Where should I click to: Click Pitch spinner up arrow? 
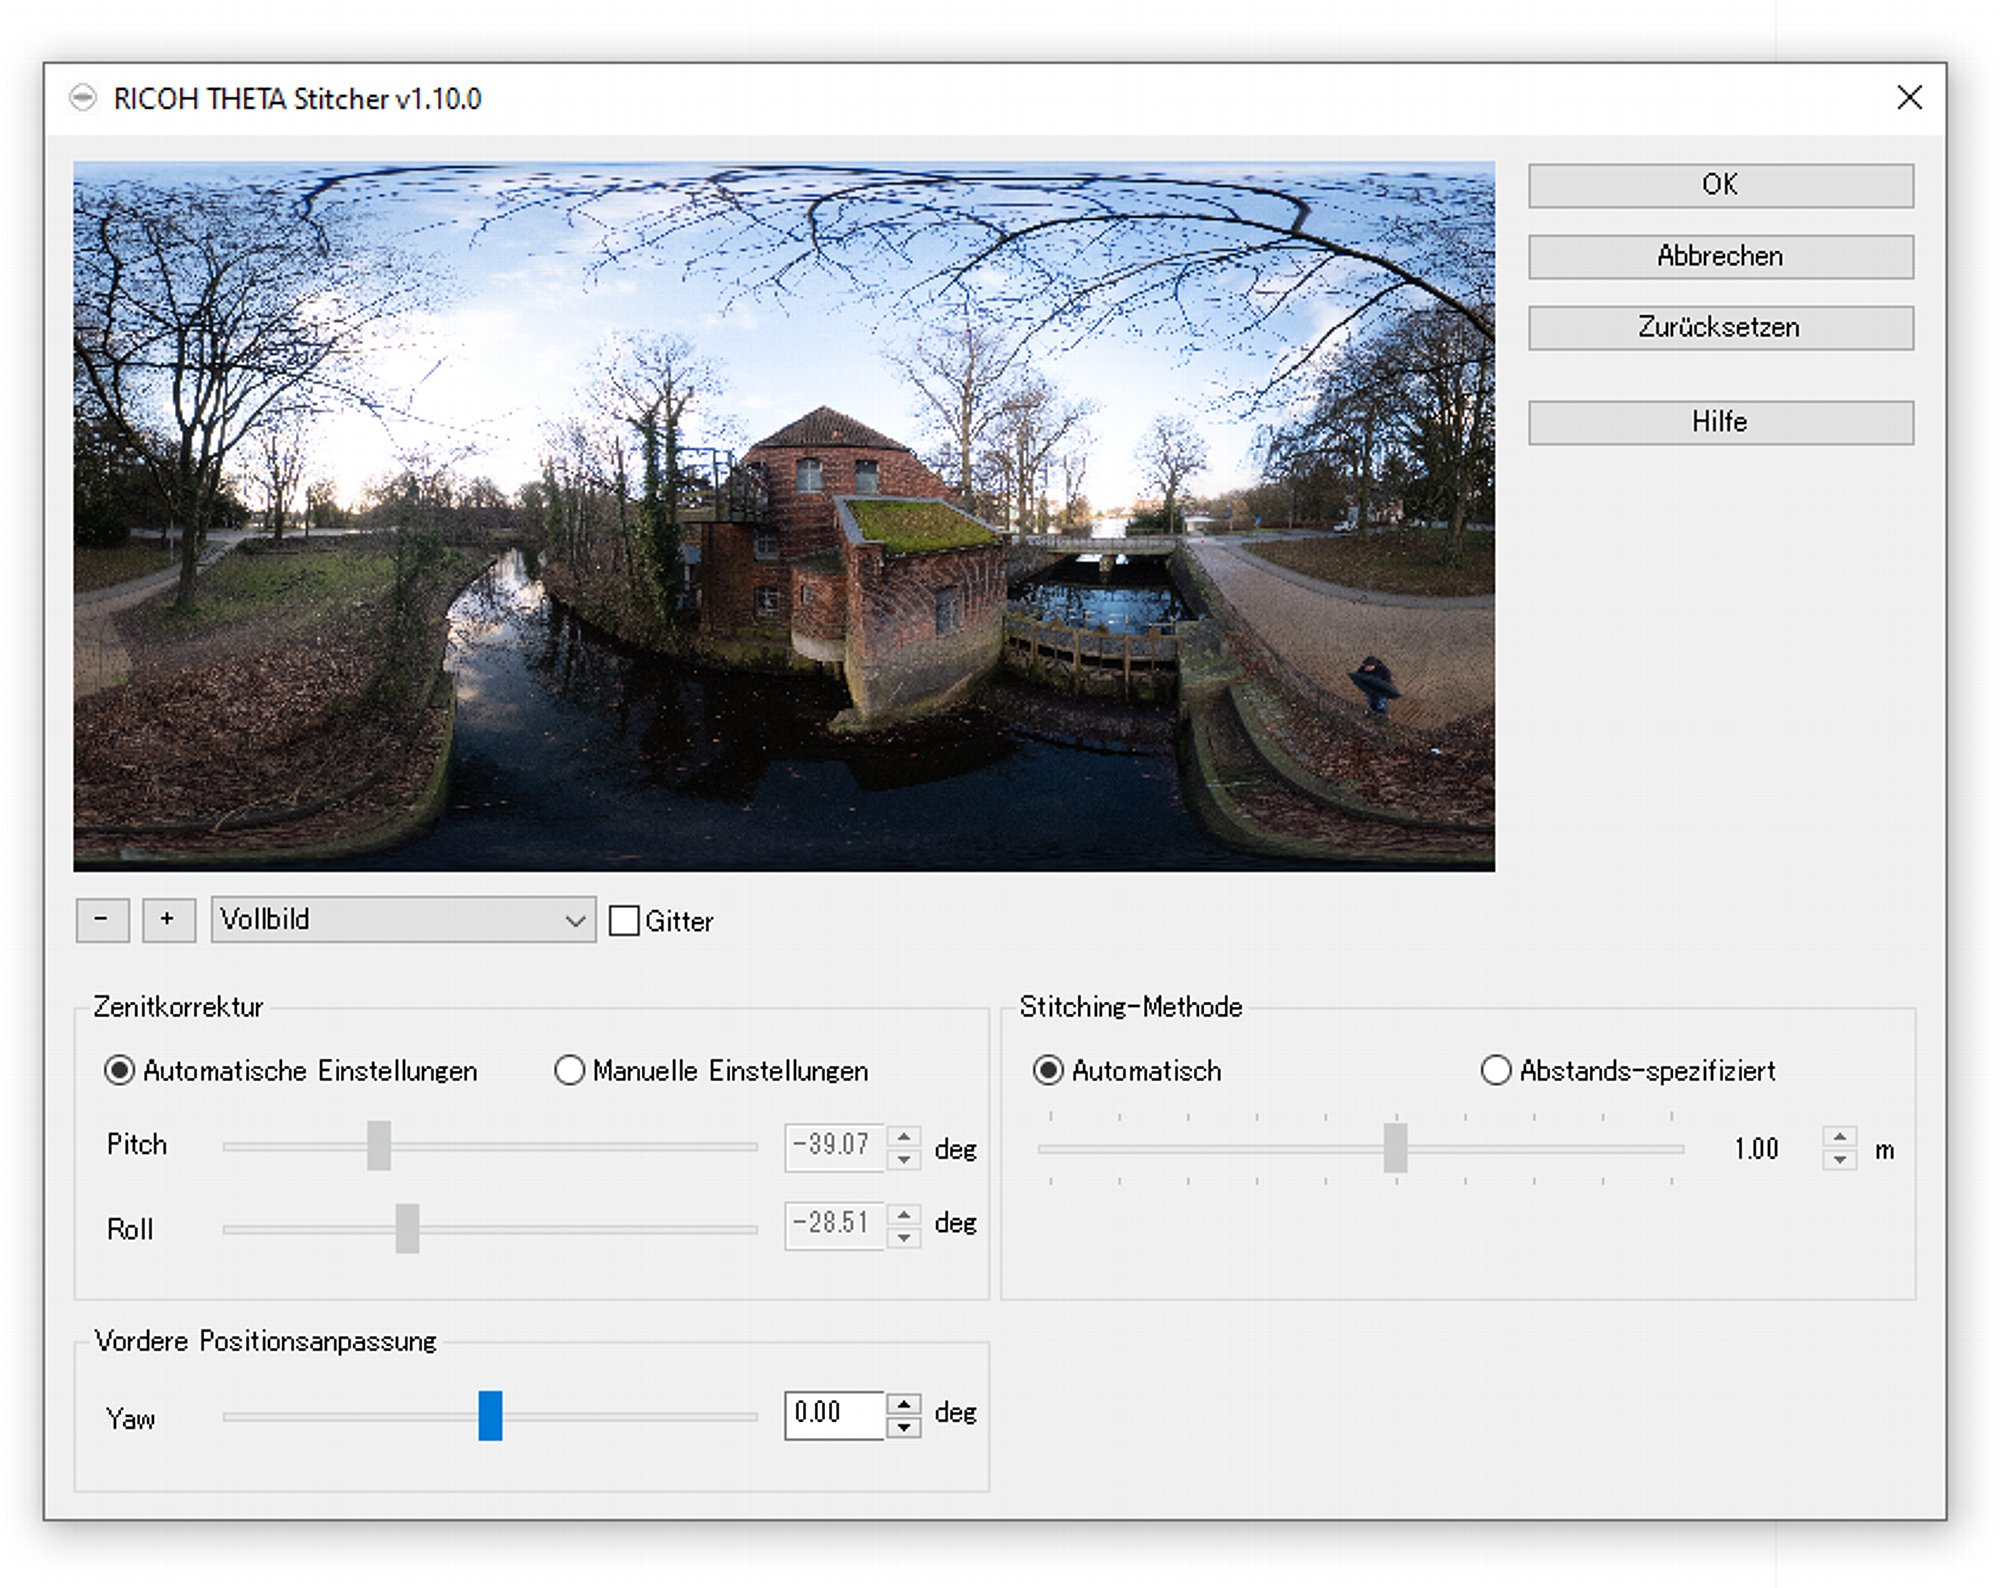904,1136
